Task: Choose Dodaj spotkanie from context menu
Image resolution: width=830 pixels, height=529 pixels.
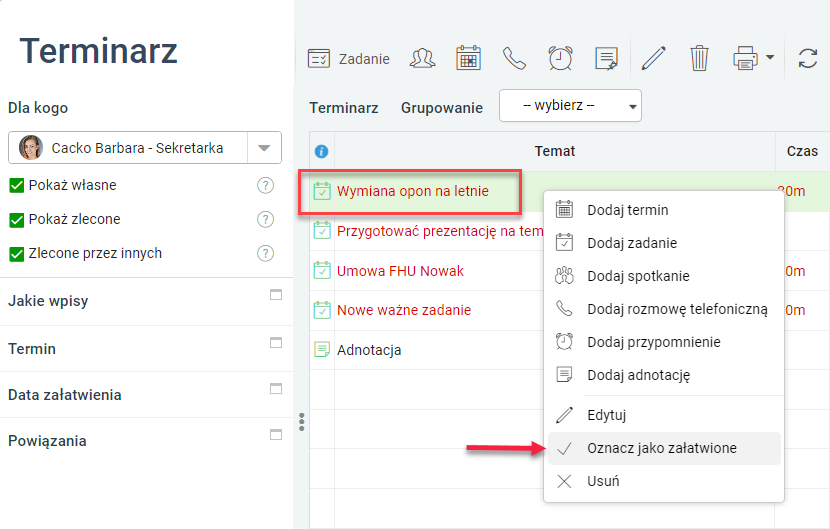Action: pos(664,276)
